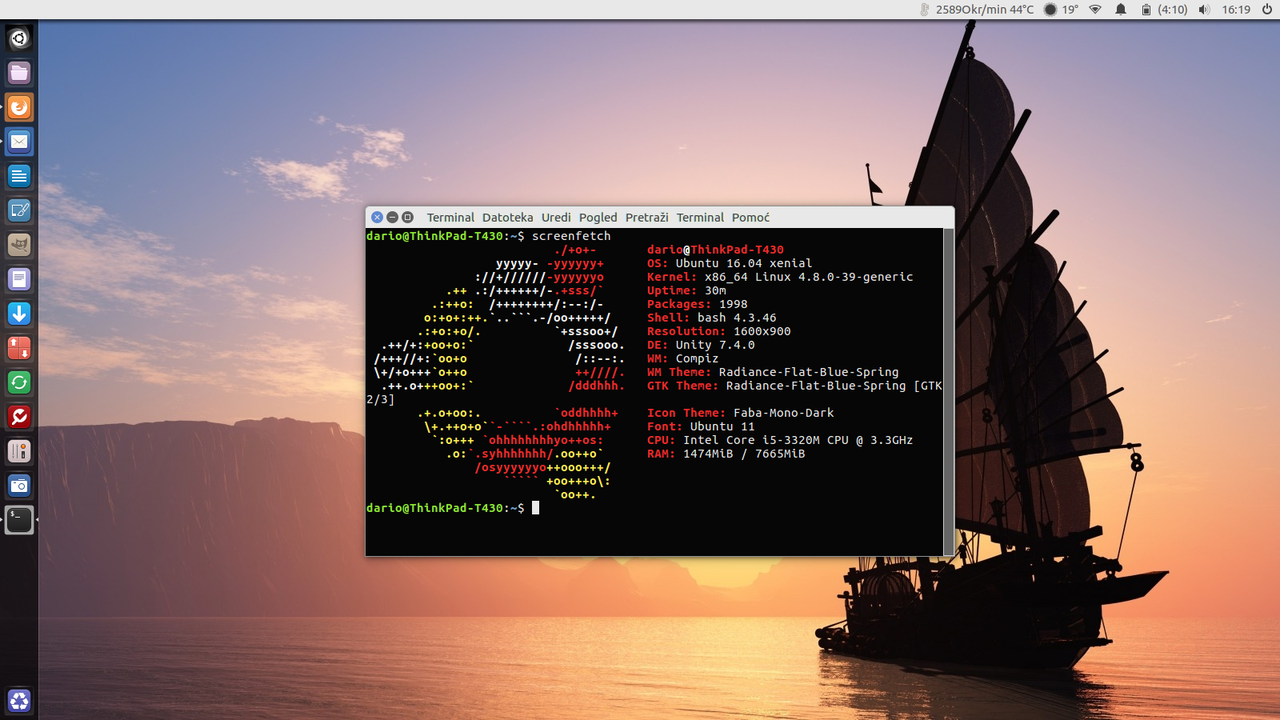Click the terminal window scrollbar
1280x720 pixels.
click(x=948, y=391)
